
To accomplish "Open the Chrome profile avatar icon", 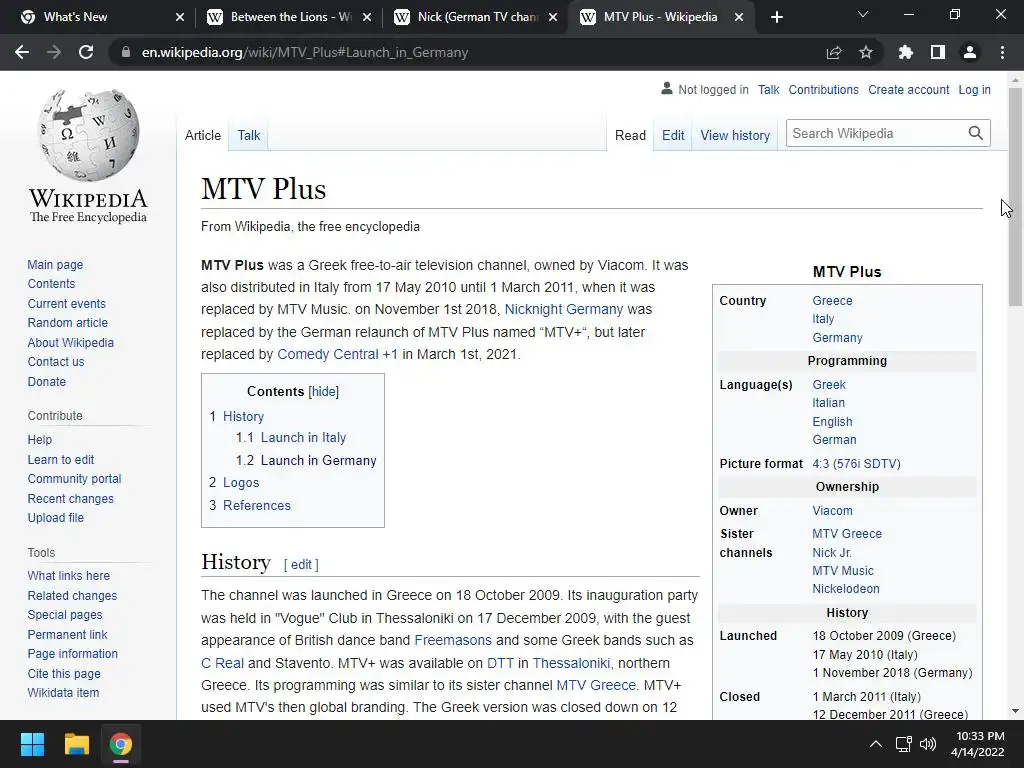I will (970, 52).
